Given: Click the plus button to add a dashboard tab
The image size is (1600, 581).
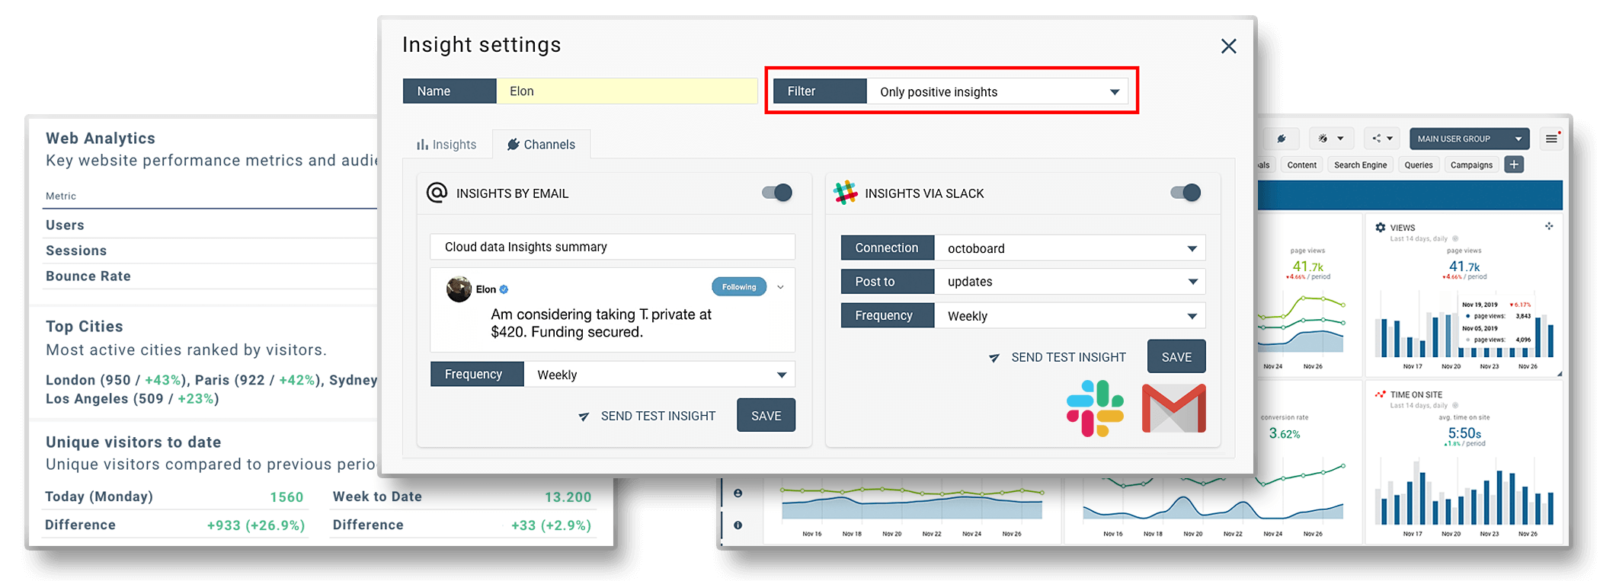Looking at the screenshot, I should pyautogui.click(x=1514, y=164).
